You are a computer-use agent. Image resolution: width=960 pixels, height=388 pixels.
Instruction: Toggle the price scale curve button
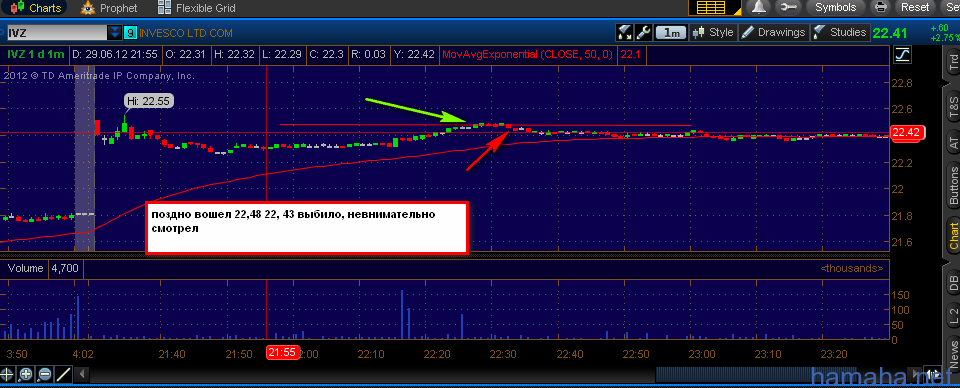pos(902,54)
